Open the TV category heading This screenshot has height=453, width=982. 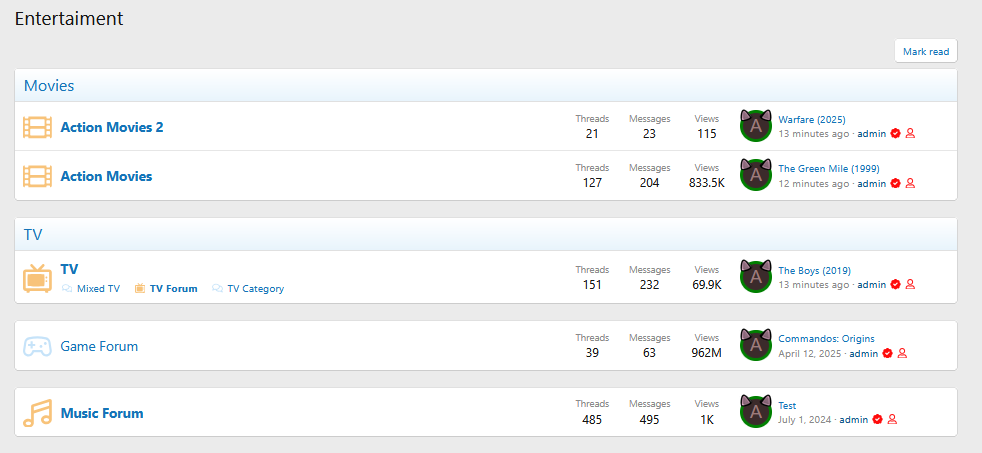click(x=33, y=234)
